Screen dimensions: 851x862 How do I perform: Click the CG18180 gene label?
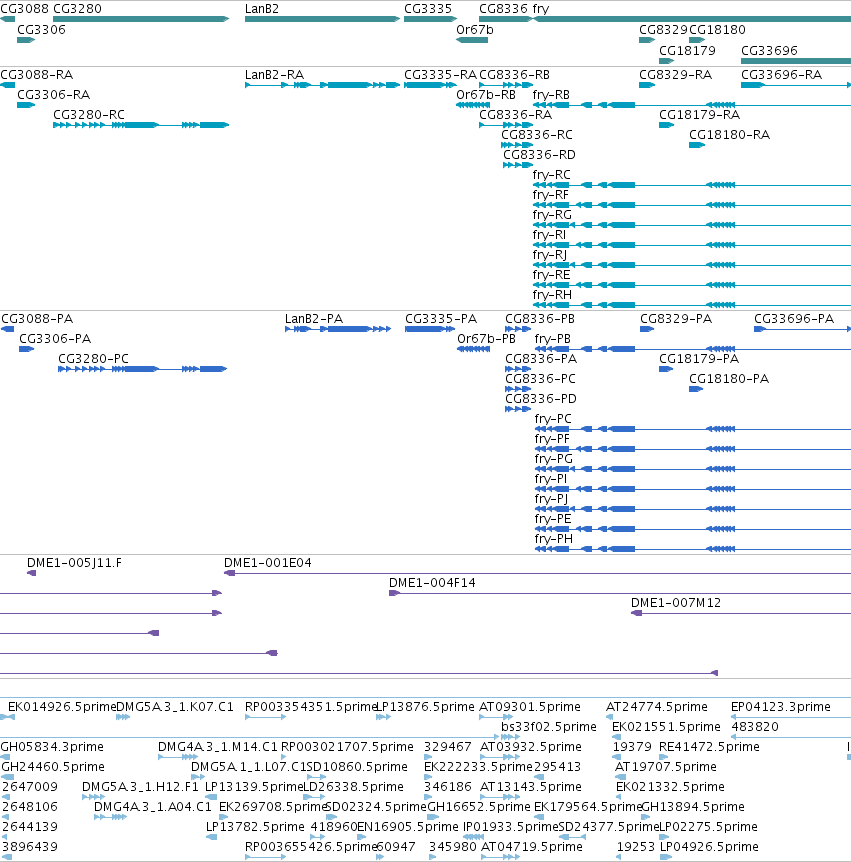click(x=717, y=30)
